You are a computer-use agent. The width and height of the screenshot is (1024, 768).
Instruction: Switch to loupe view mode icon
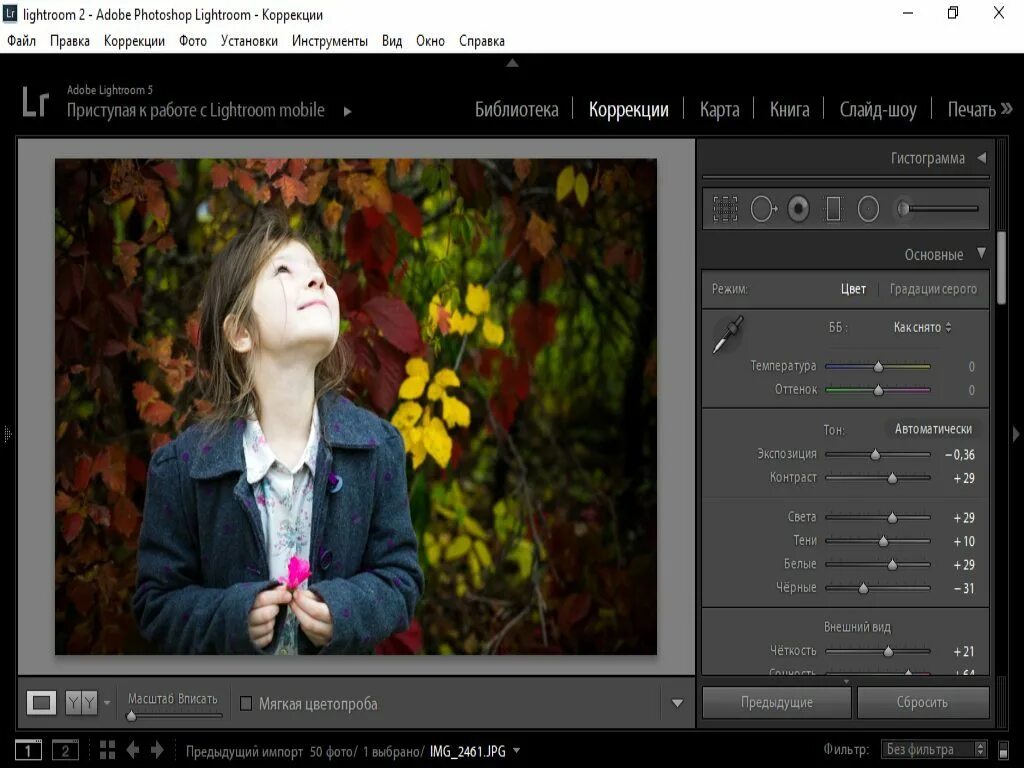point(41,703)
